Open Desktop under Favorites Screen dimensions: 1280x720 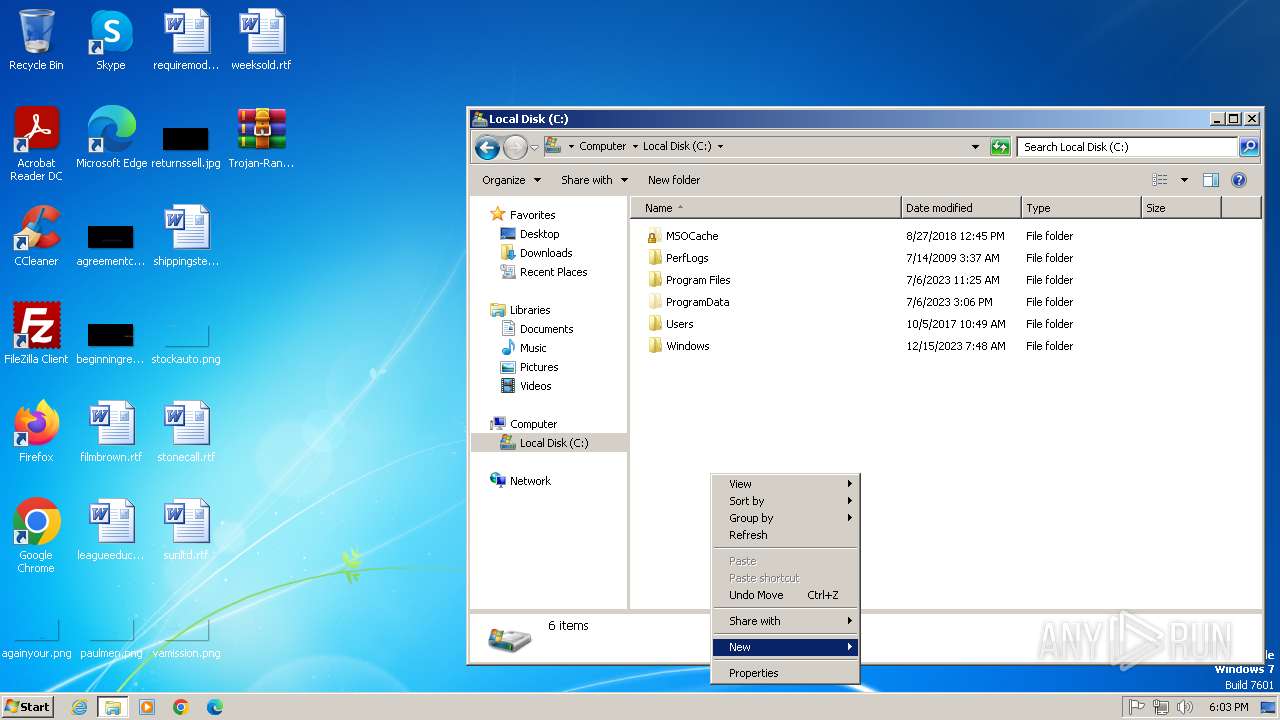[x=530, y=234]
